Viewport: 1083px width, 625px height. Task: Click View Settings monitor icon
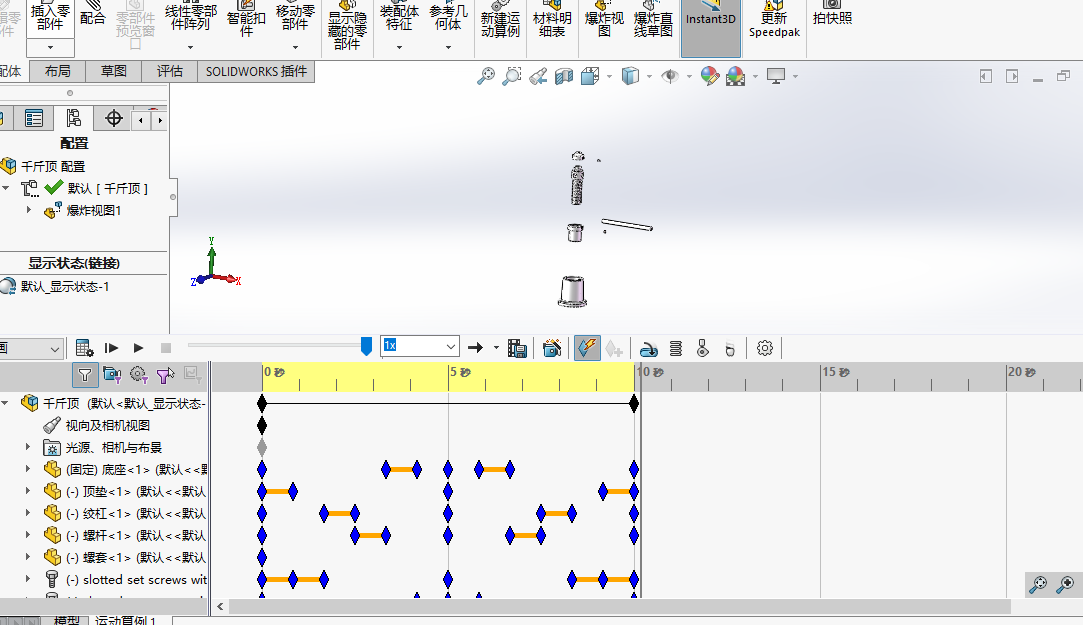[x=776, y=76]
